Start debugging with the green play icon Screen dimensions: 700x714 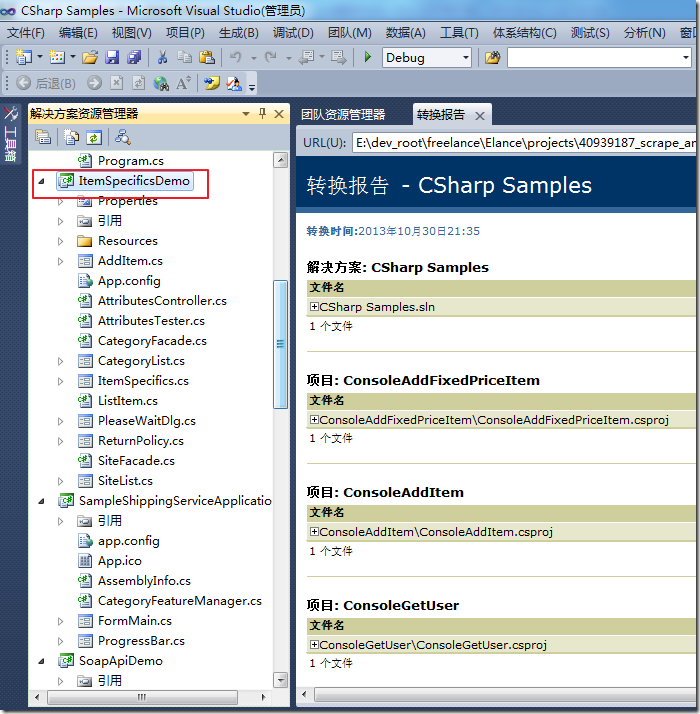click(x=368, y=57)
